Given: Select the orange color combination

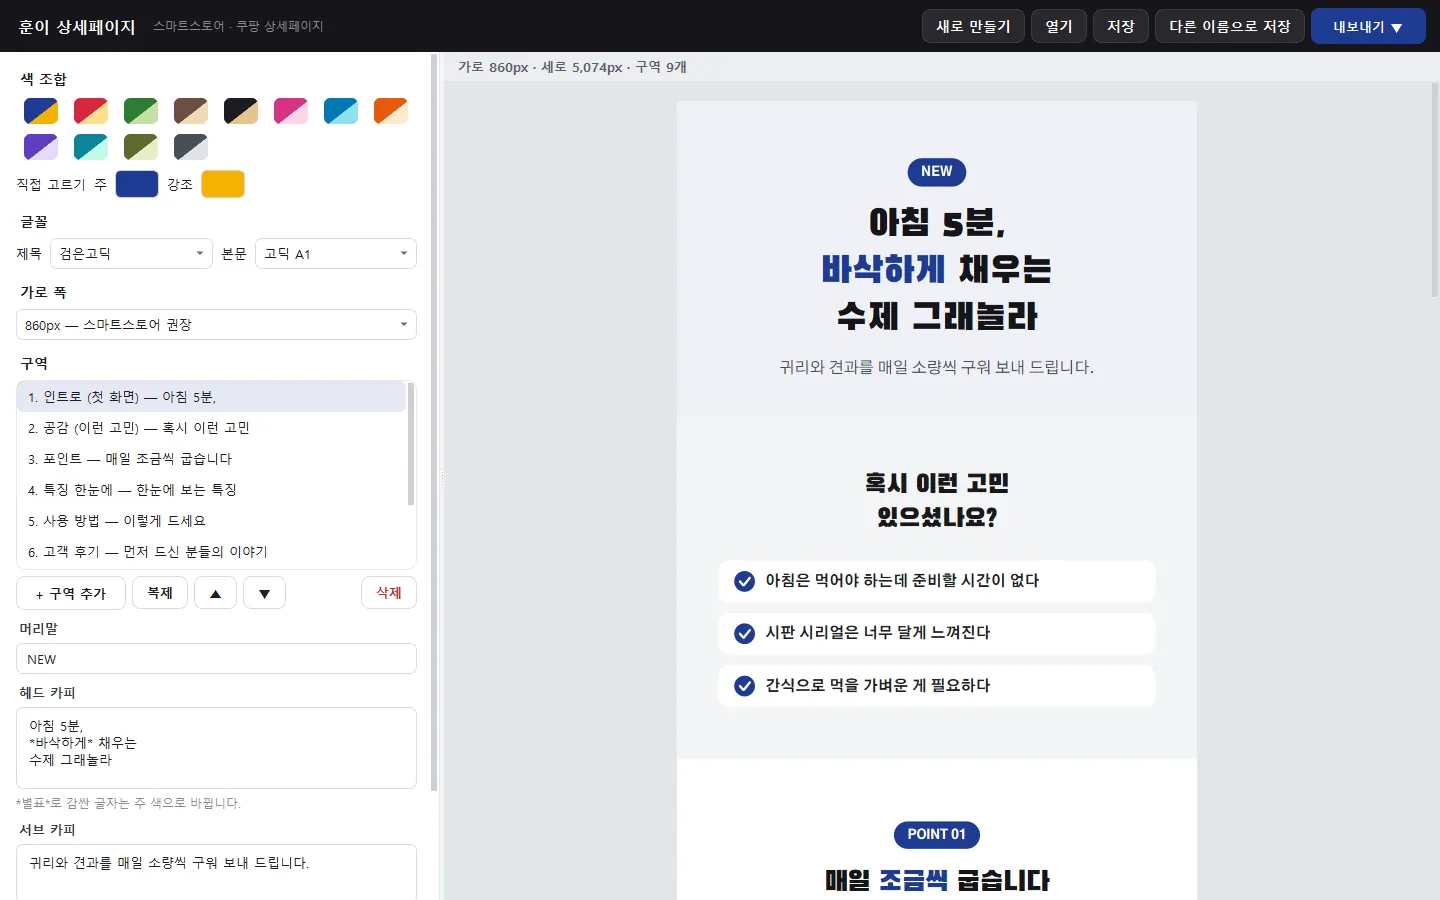Looking at the screenshot, I should [391, 111].
